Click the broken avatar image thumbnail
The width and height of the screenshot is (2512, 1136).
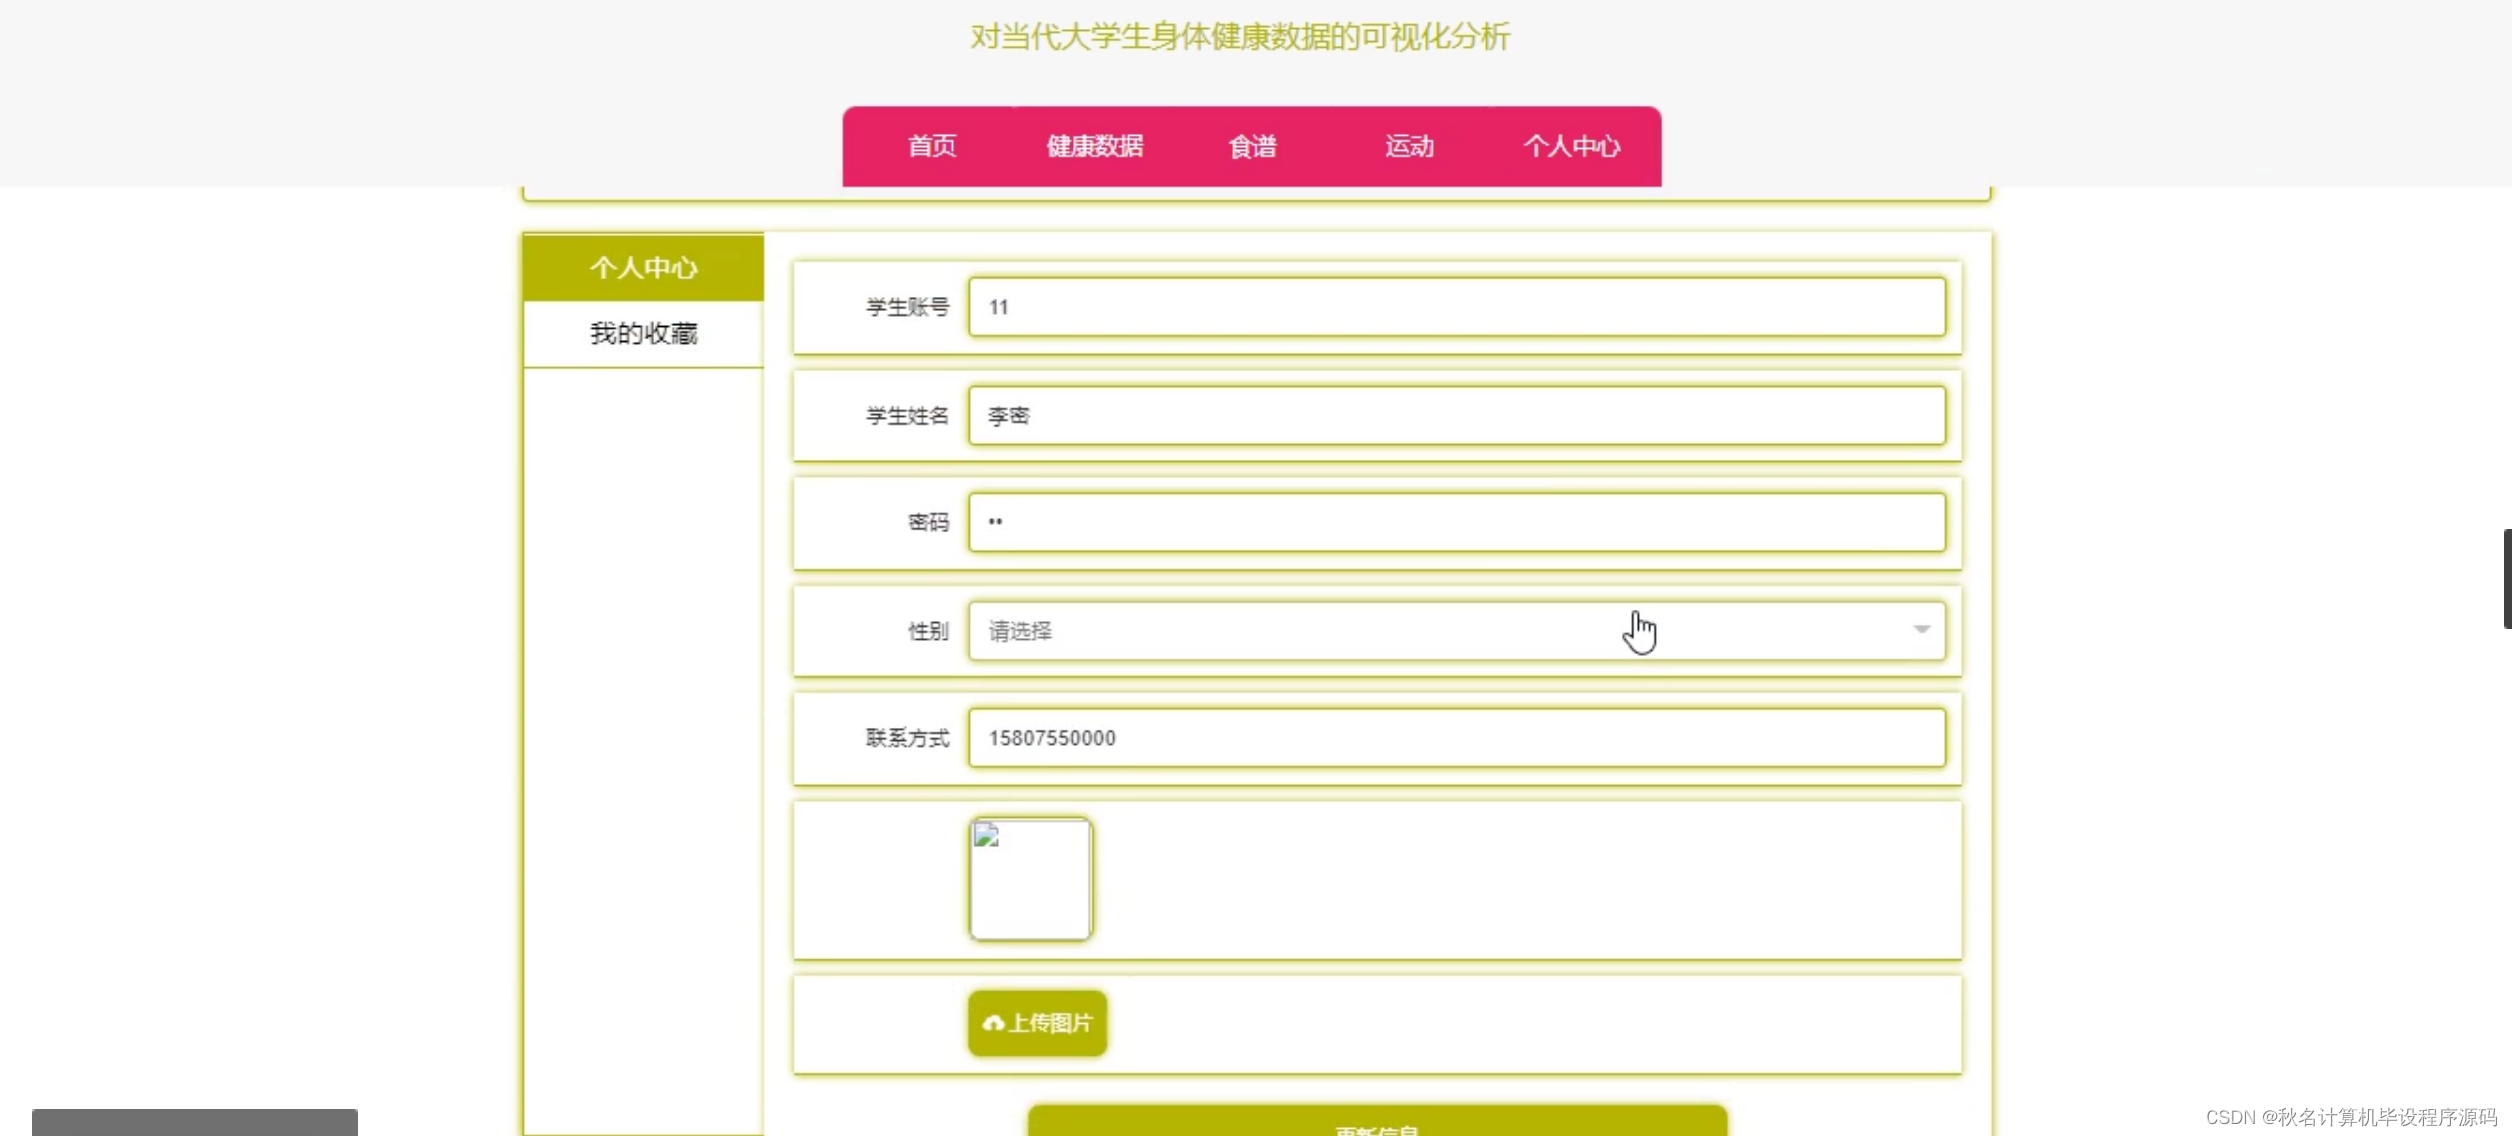pyautogui.click(x=1030, y=879)
